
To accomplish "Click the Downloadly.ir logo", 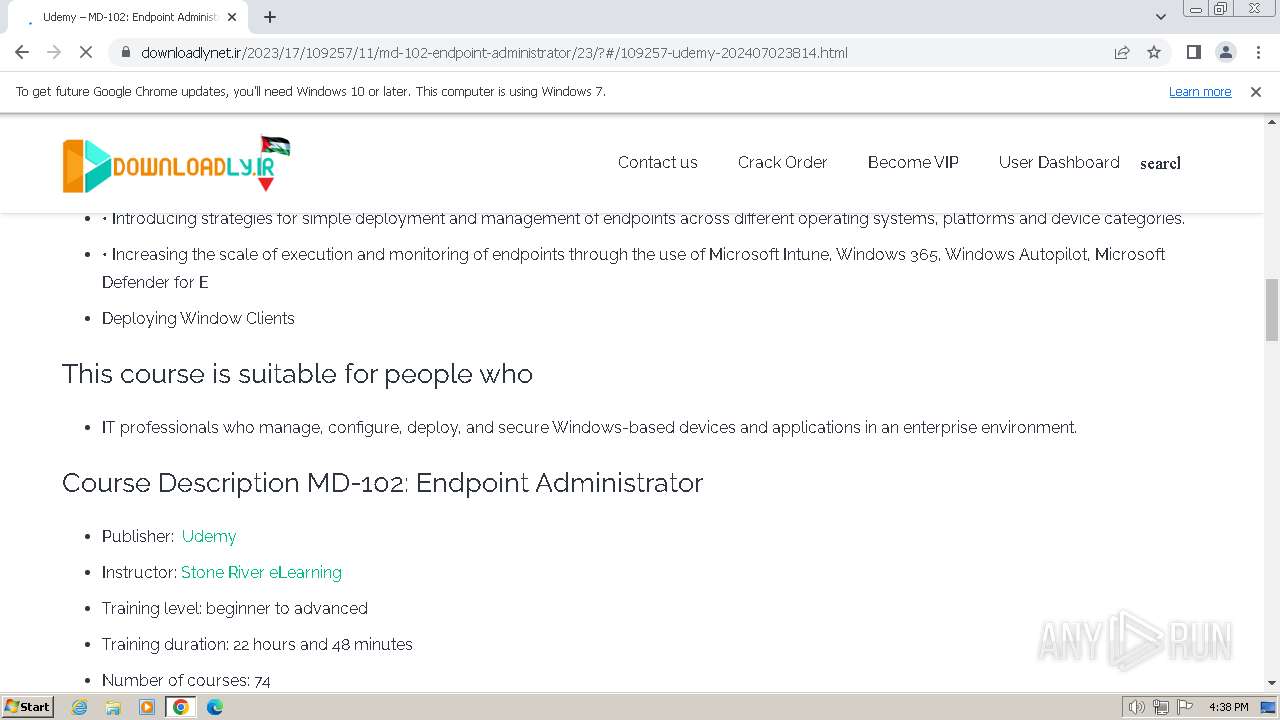I will (176, 163).
